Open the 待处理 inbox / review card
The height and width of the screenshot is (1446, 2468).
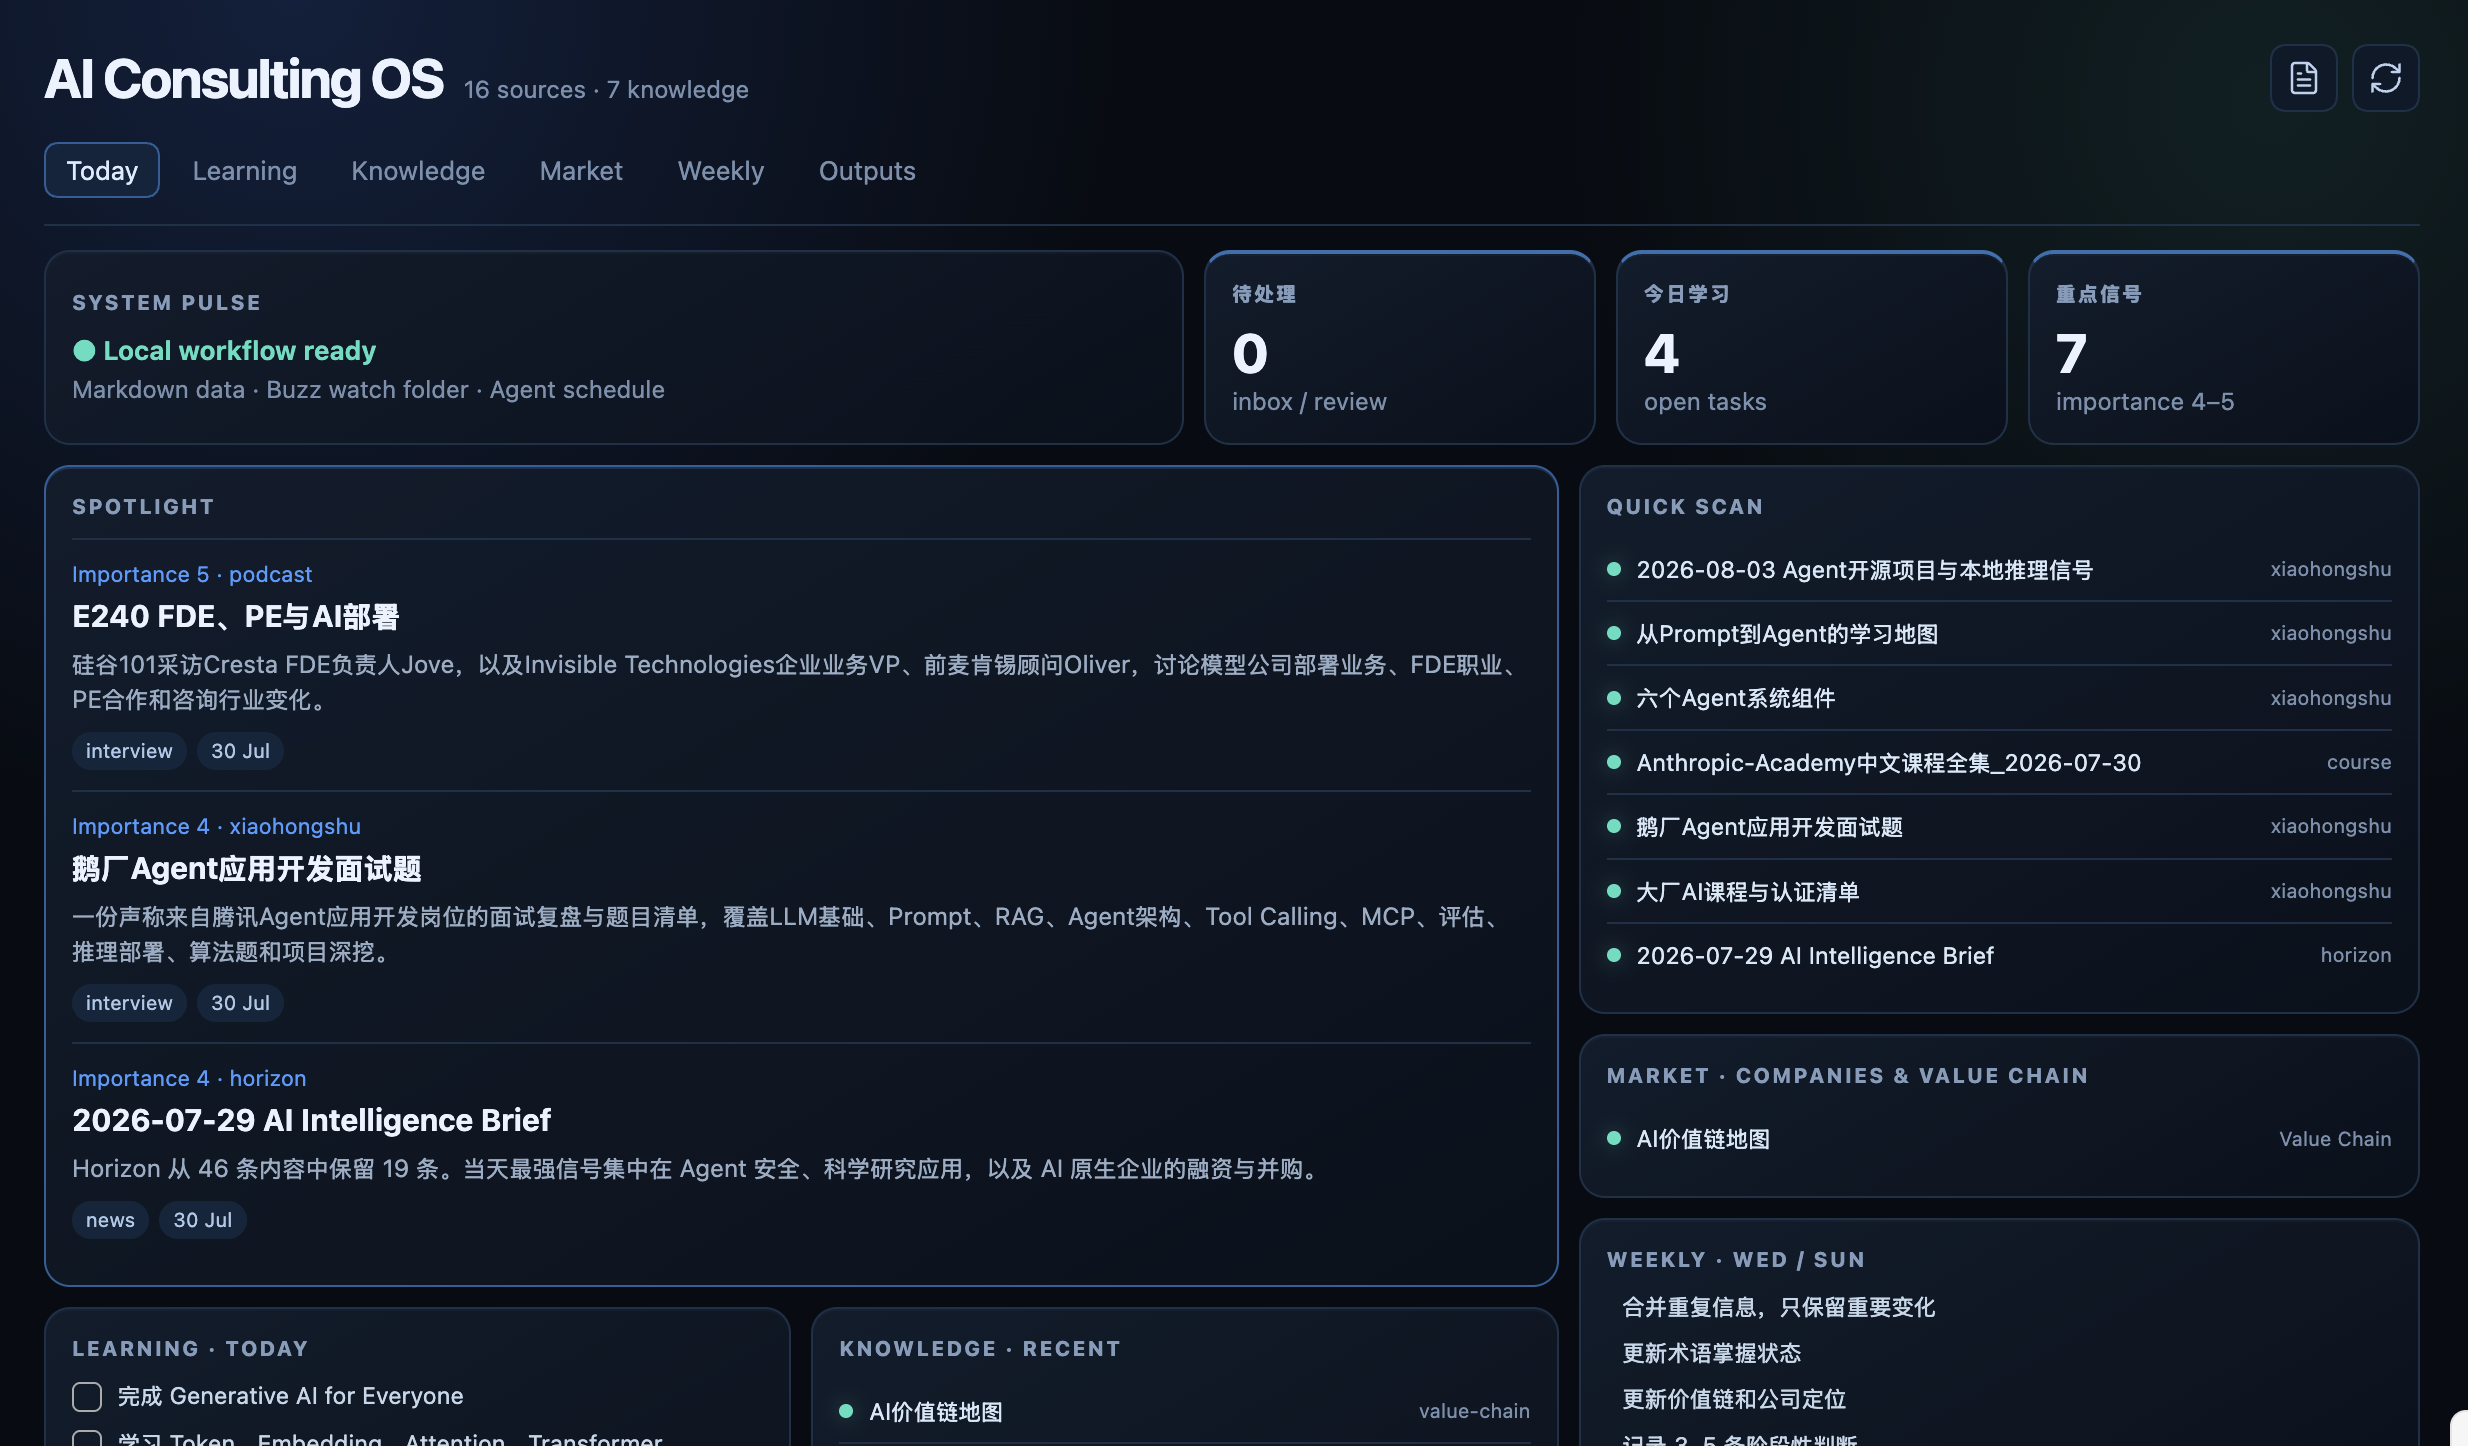click(x=1399, y=347)
